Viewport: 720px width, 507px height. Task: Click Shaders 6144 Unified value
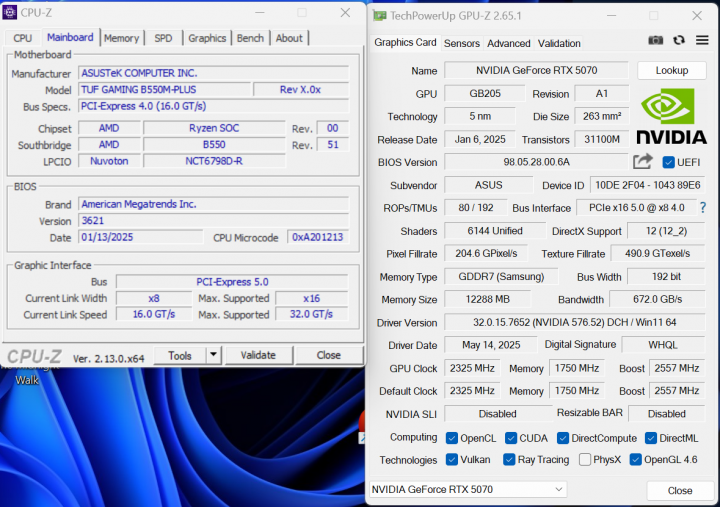[x=495, y=231]
